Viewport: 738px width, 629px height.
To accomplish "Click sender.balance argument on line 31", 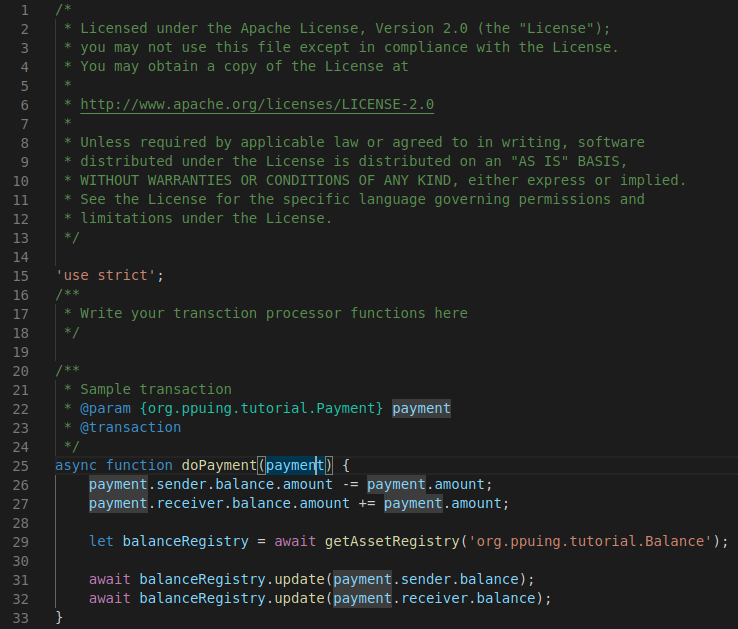I will pyautogui.click(x=460, y=579).
